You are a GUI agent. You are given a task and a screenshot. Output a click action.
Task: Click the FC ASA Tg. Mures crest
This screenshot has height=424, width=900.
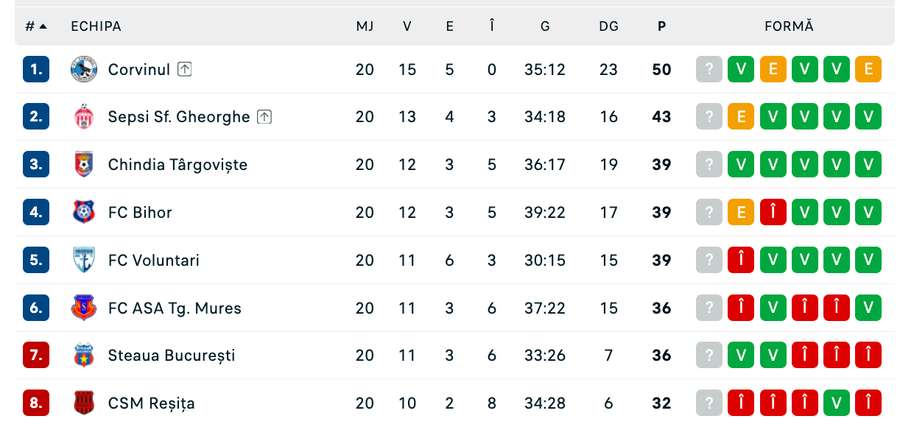(83, 308)
